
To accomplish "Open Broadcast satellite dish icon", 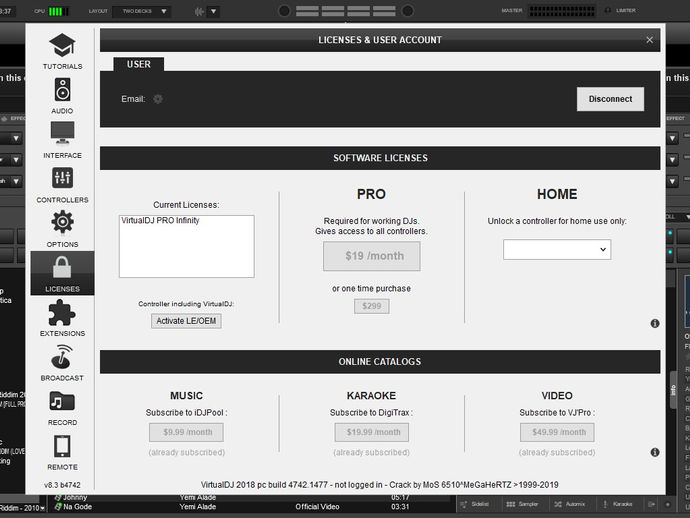I will click(62, 356).
